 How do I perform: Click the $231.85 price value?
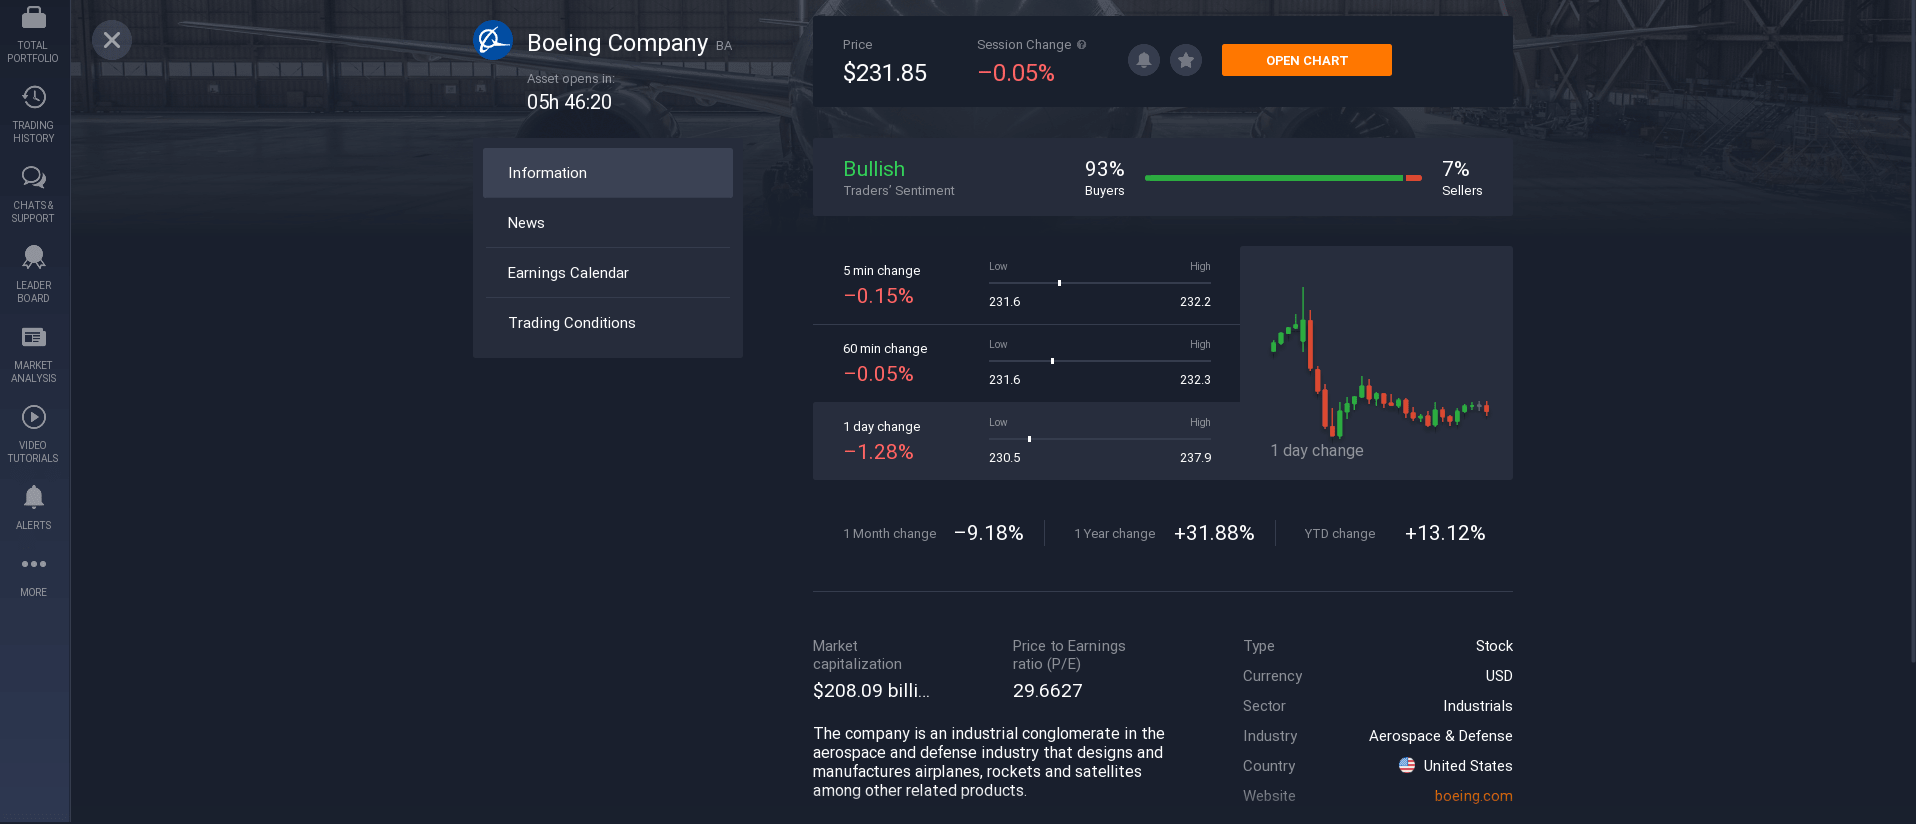[x=885, y=73]
